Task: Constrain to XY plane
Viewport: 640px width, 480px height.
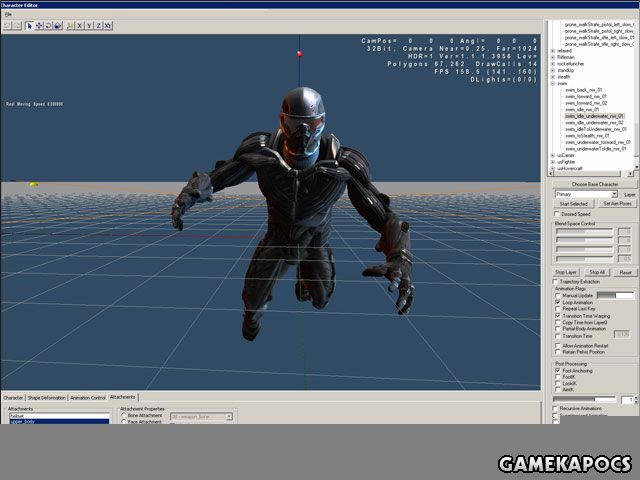Action: pos(108,26)
